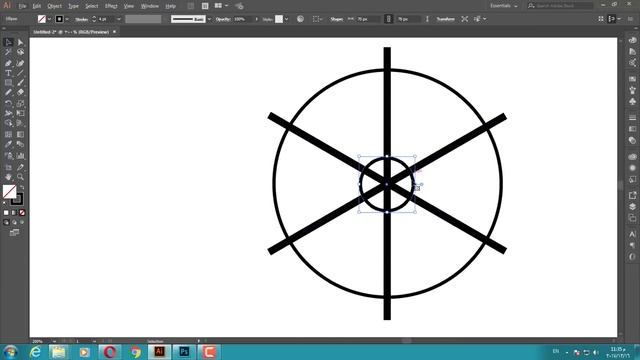The image size is (640, 360).
Task: Select the Eraser tool
Action: [x=20, y=93]
